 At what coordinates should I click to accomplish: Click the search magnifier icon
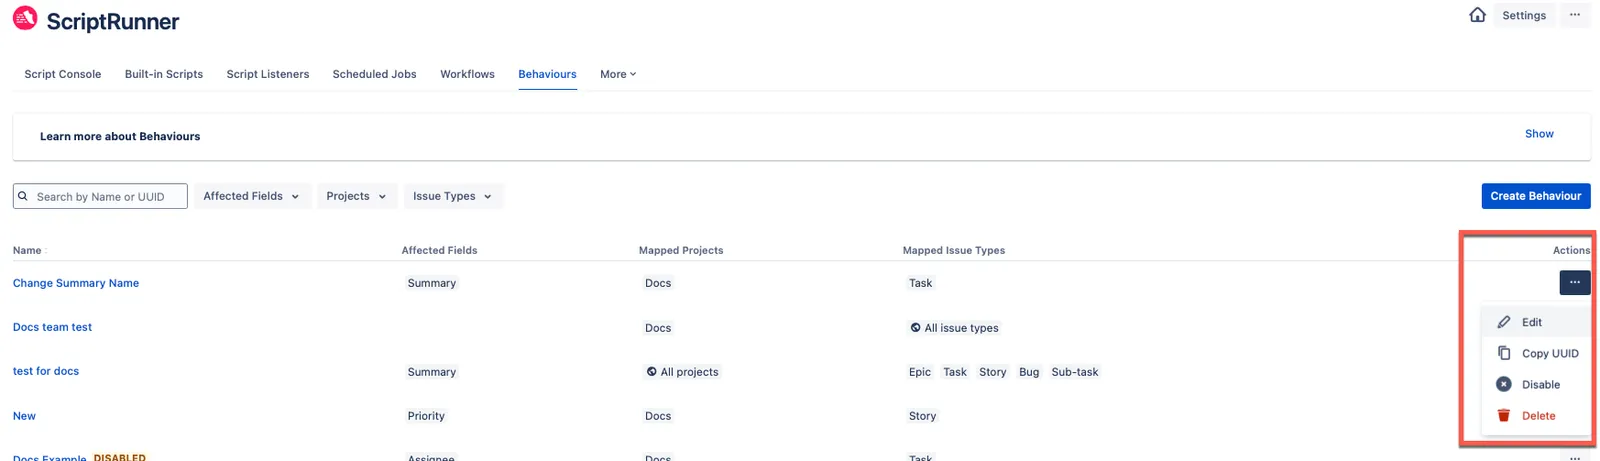pyautogui.click(x=23, y=196)
